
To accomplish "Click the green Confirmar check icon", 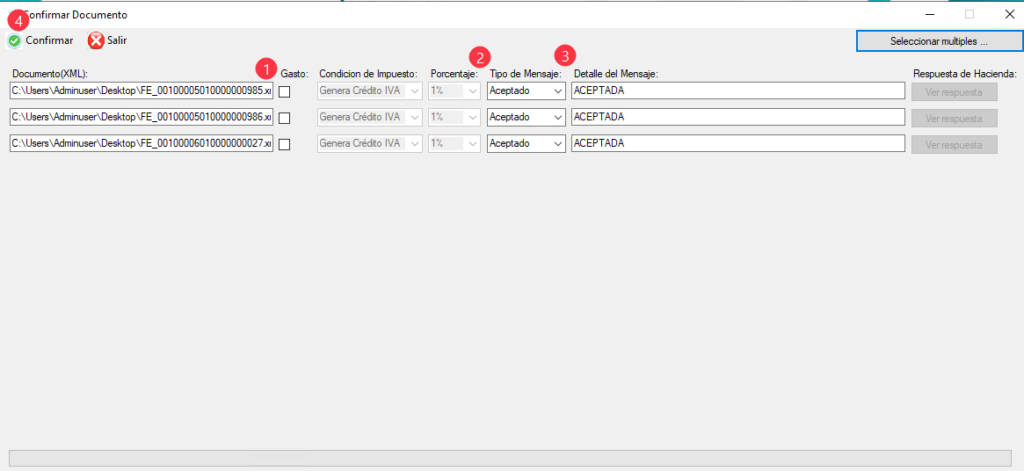I will pyautogui.click(x=14, y=41).
